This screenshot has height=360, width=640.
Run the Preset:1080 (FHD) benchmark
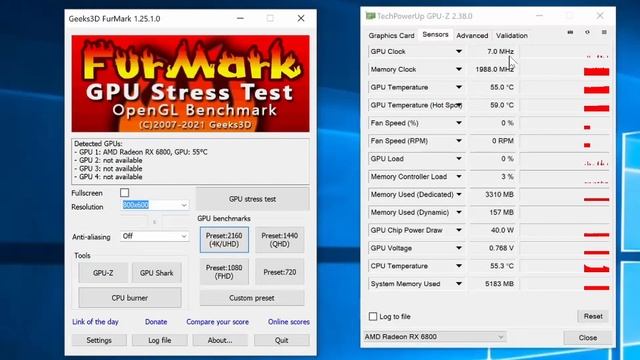point(224,272)
